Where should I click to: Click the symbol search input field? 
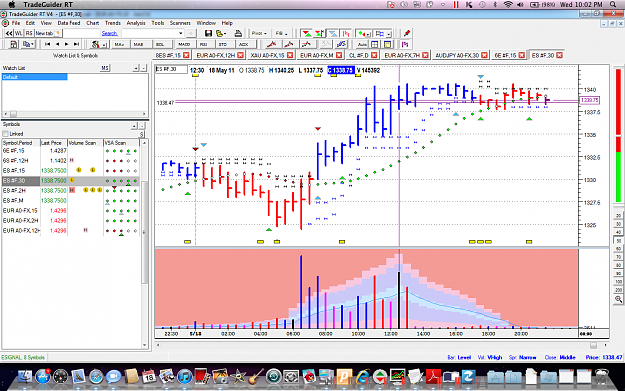(x=82, y=33)
